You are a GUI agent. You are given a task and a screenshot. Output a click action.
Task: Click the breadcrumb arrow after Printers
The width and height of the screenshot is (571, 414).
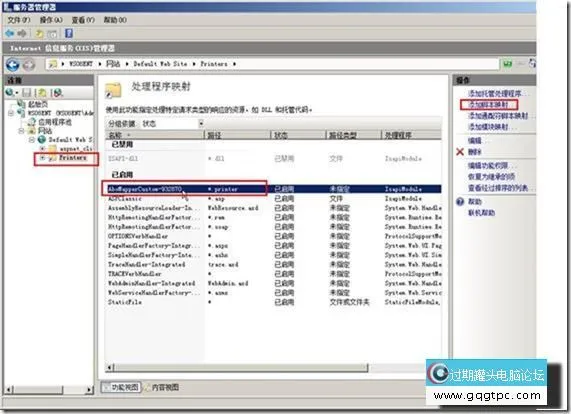pos(235,64)
